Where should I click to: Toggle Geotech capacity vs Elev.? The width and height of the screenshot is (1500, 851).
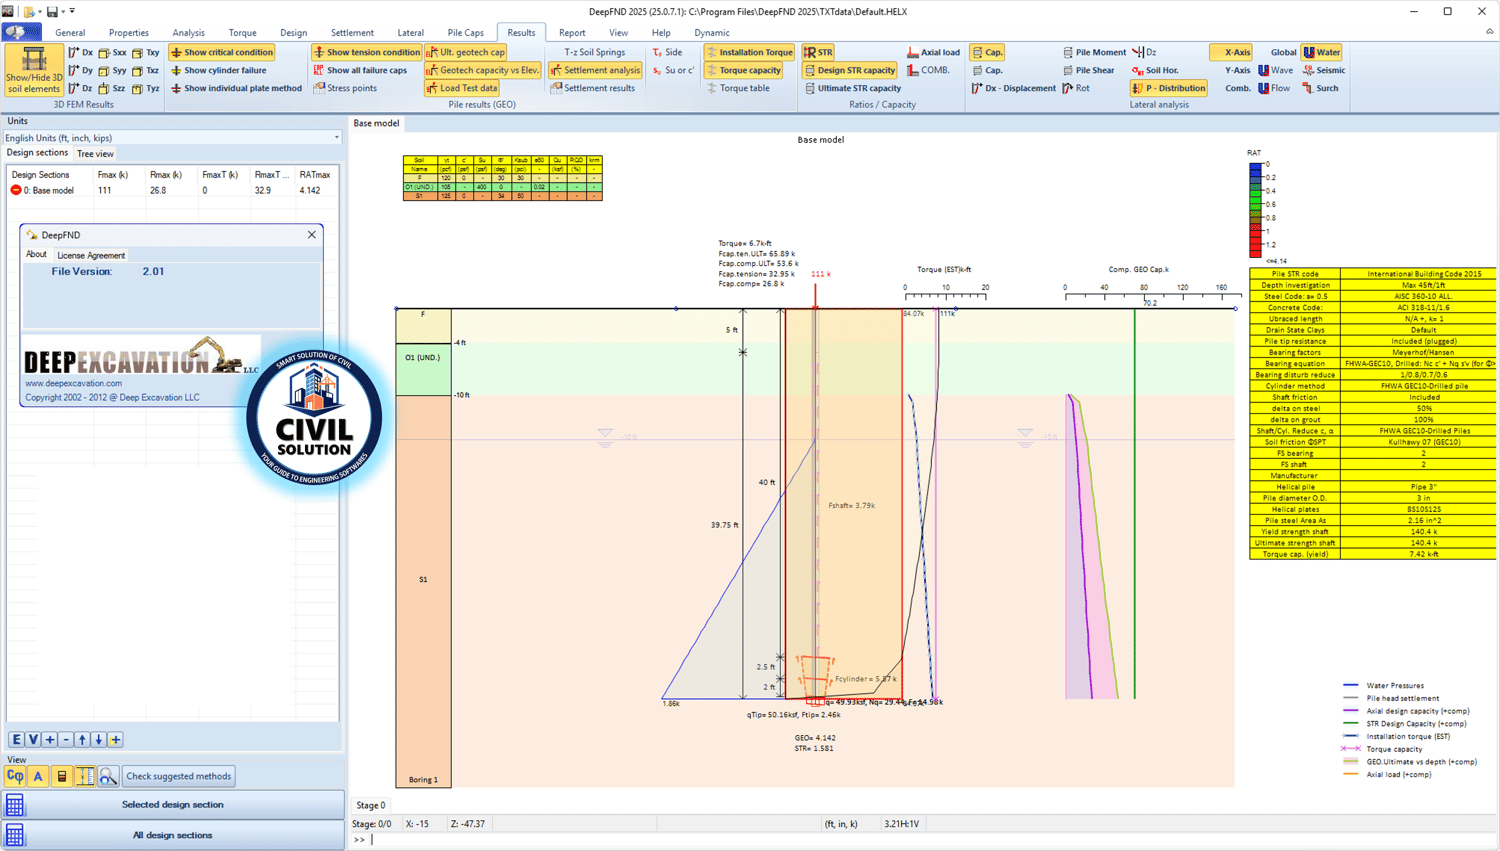click(483, 70)
